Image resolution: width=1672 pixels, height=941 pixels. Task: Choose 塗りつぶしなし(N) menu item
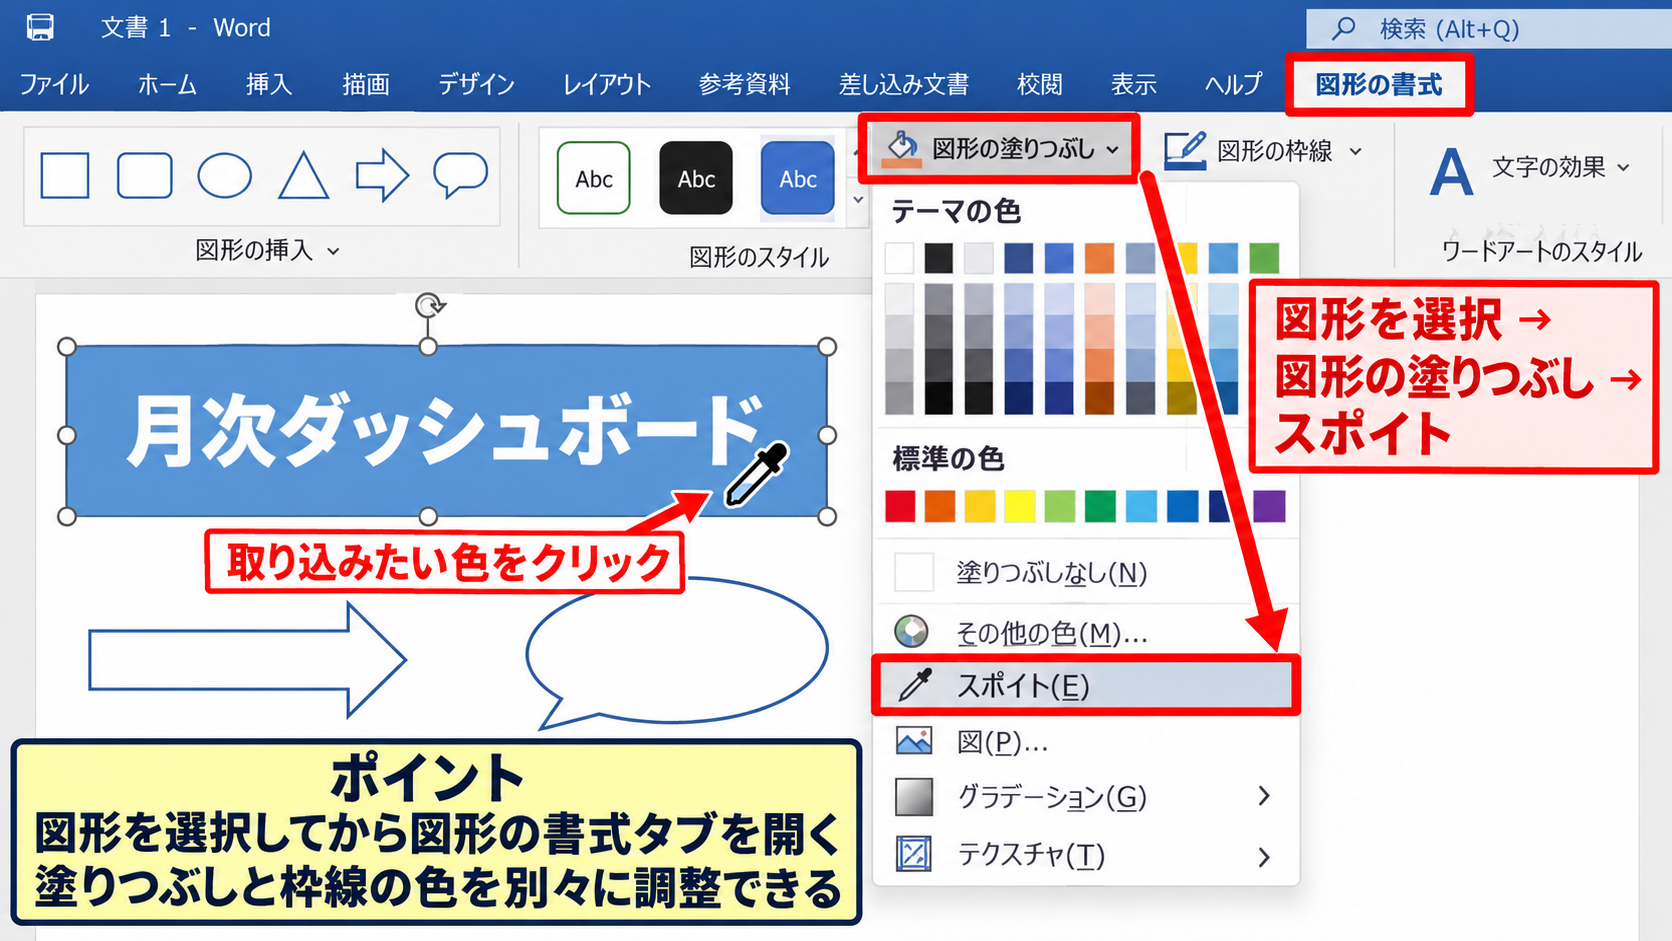(1086, 572)
